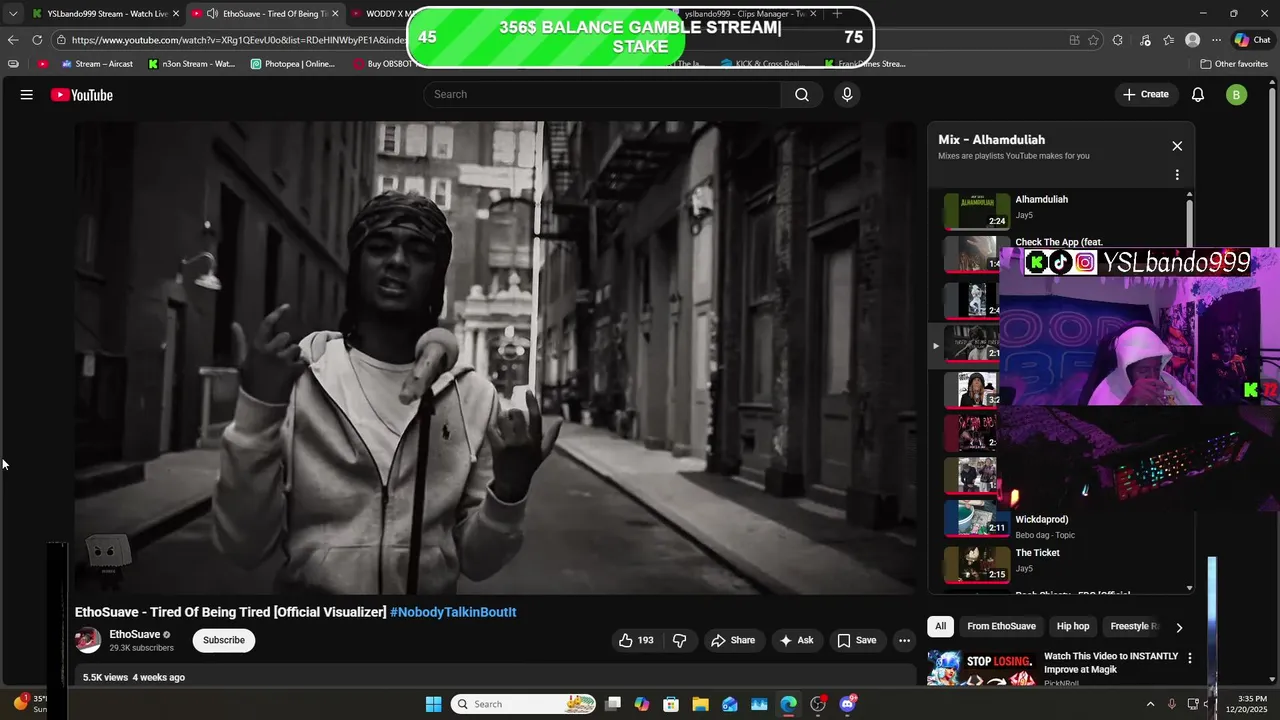The height and width of the screenshot is (720, 1280).
Task: Click the #NobodyTalkinBoutIt hashtag link
Action: click(x=453, y=612)
